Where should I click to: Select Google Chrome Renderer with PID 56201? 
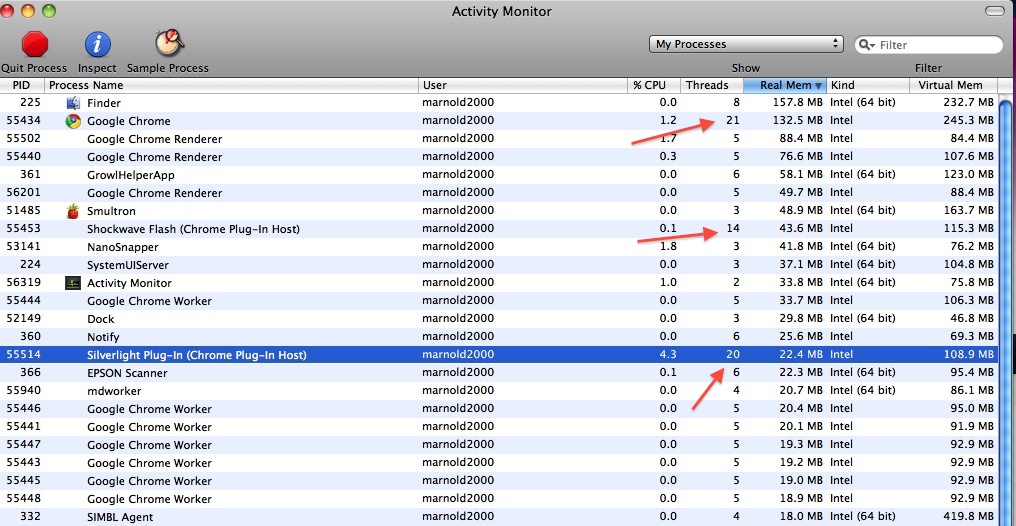(499, 192)
